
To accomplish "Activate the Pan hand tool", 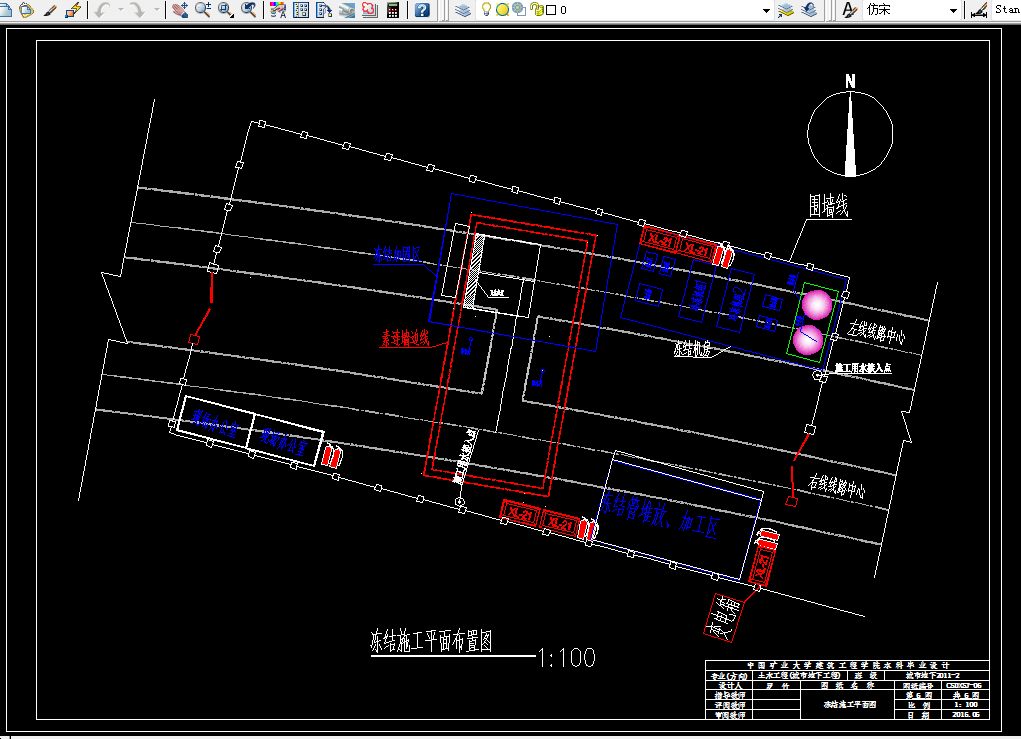I will [180, 10].
